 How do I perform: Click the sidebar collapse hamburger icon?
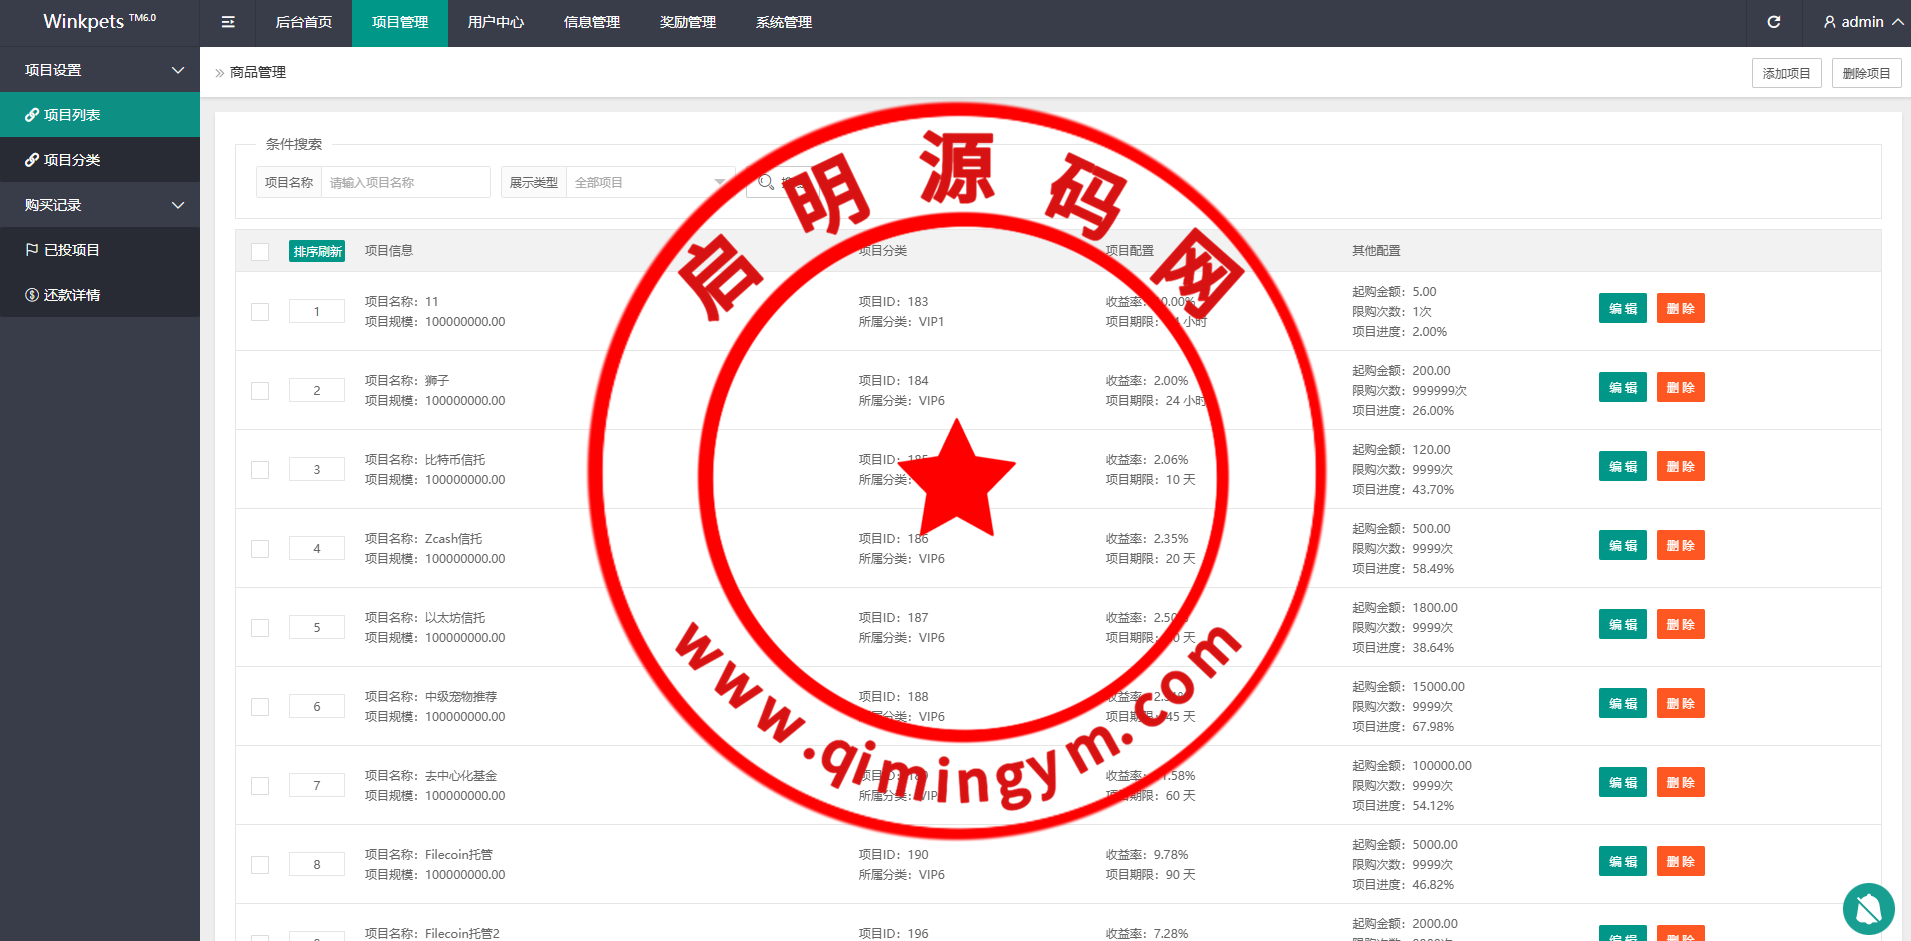click(x=228, y=22)
